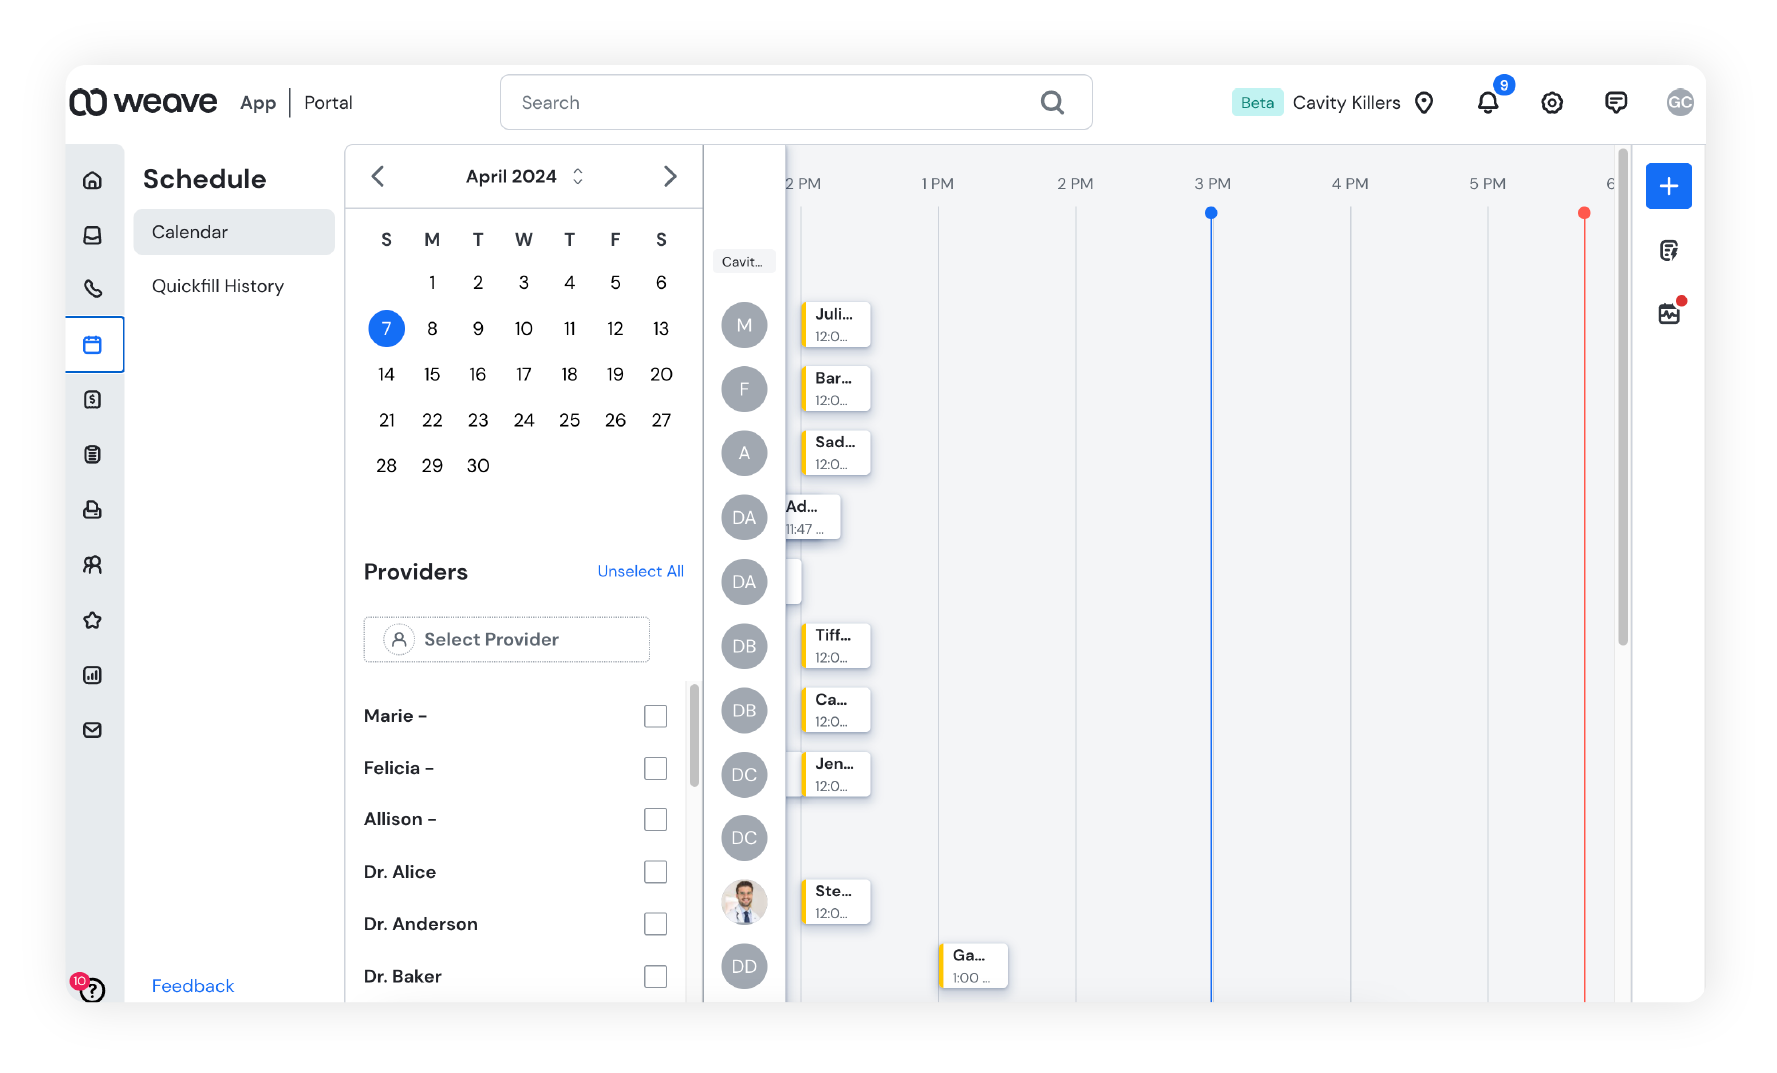Toggle the Dr. Alice provider checkbox
Screen dimensions: 1777x1073
pyautogui.click(x=655, y=872)
